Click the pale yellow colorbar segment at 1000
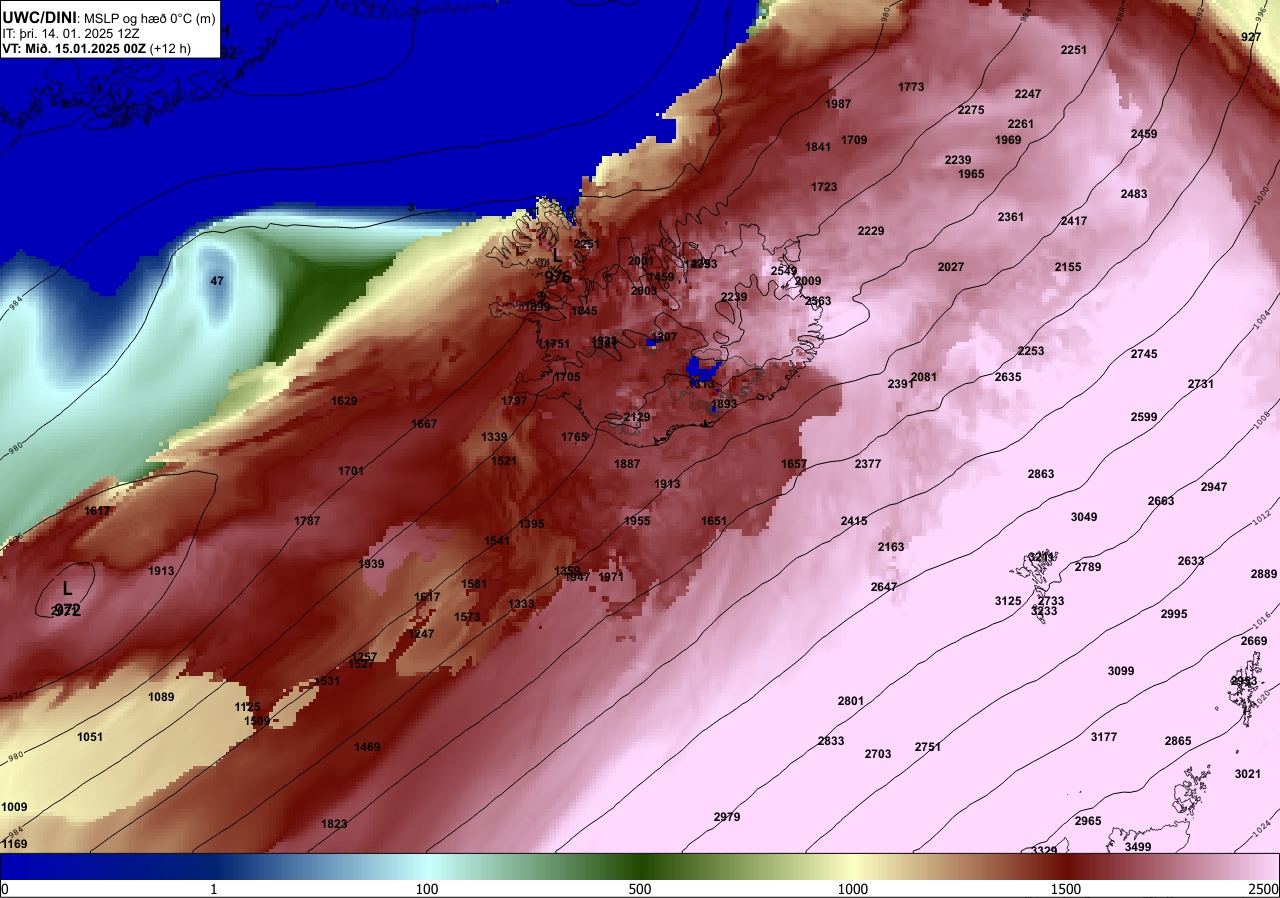Screen dimensions: 1280x898 point(853,866)
